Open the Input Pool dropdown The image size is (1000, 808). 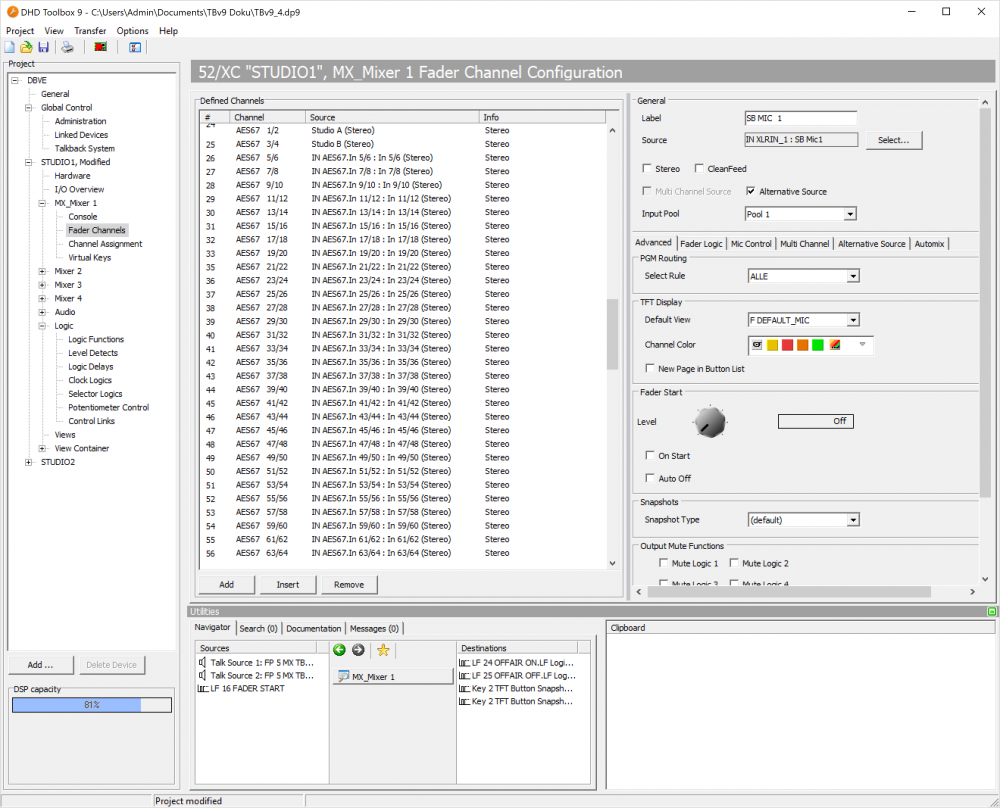[x=852, y=213]
